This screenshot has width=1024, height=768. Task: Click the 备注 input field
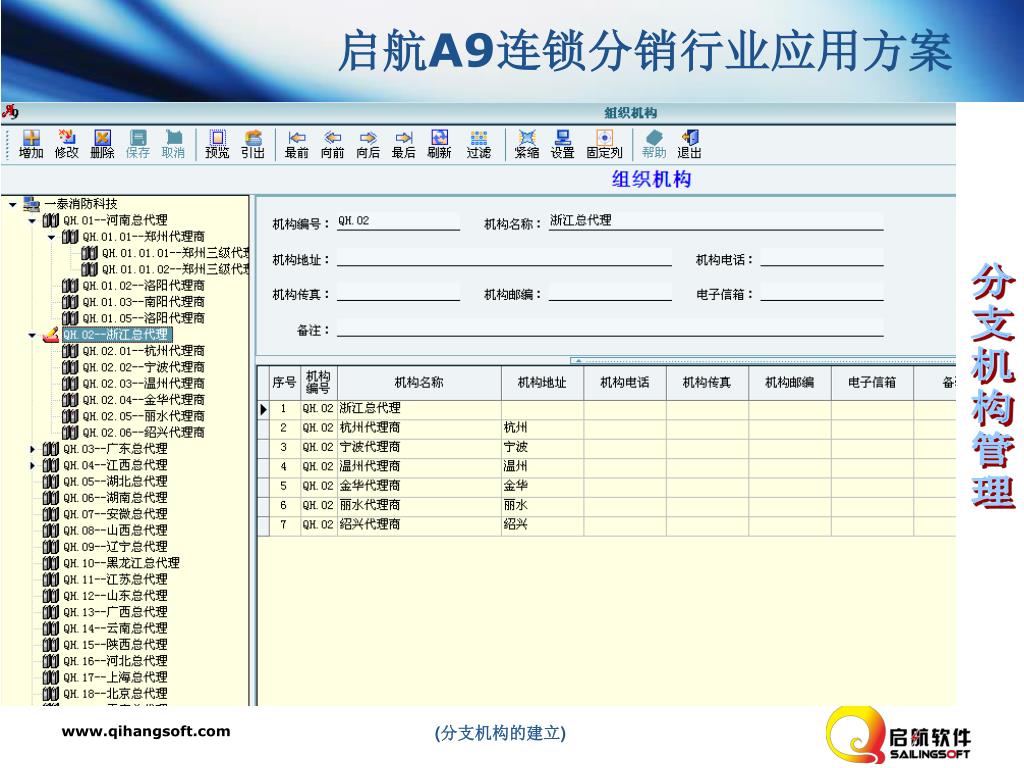click(x=611, y=328)
